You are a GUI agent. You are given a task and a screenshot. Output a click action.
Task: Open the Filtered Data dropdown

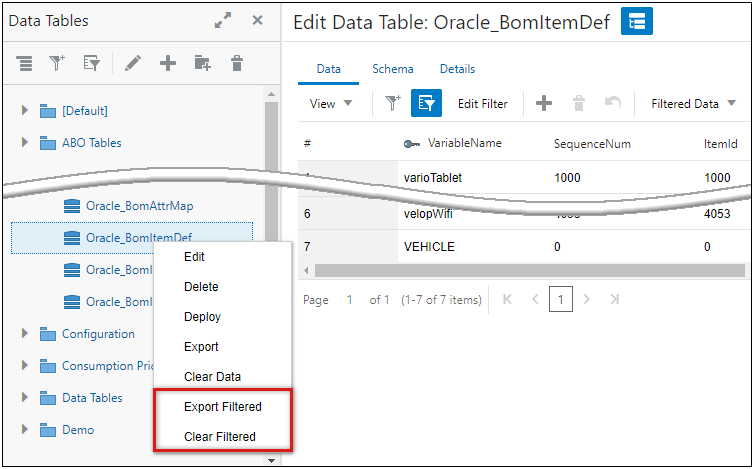pyautogui.click(x=693, y=103)
